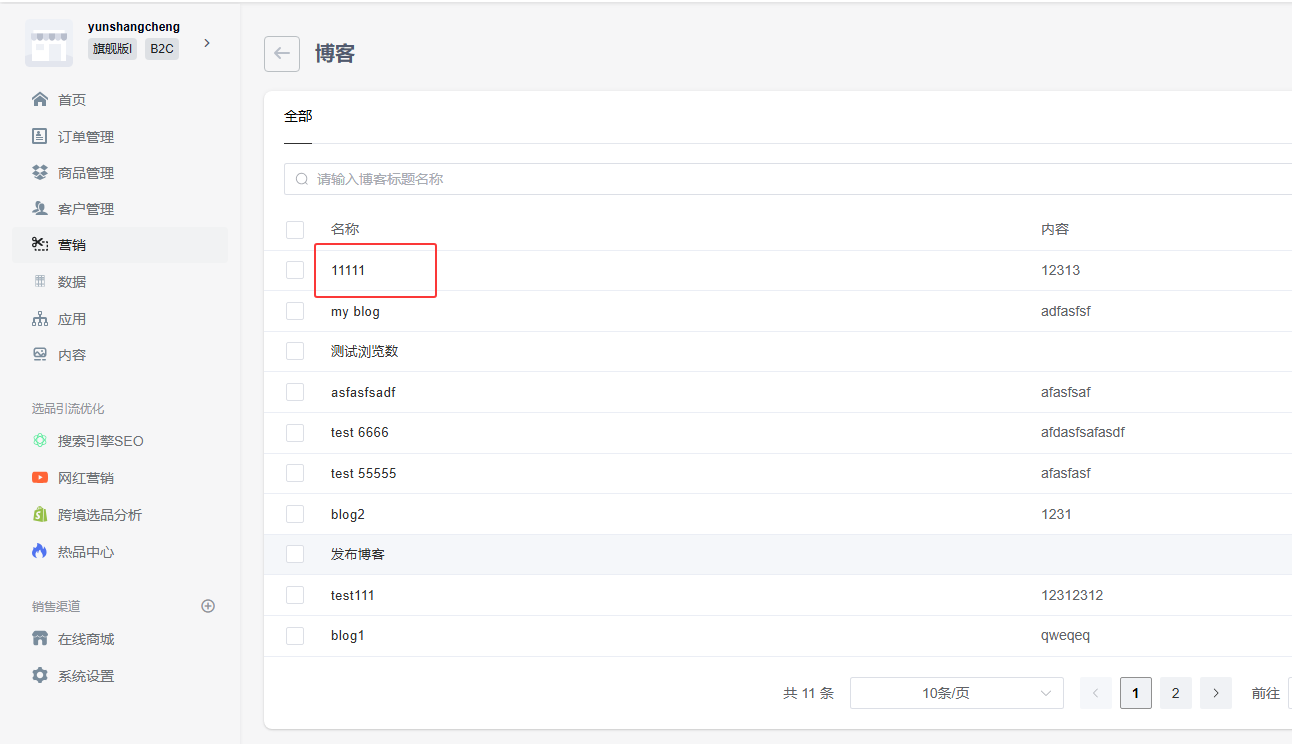Viewport: 1292px width, 744px height.
Task: Click the 网红营销 video icon
Action: (40, 478)
